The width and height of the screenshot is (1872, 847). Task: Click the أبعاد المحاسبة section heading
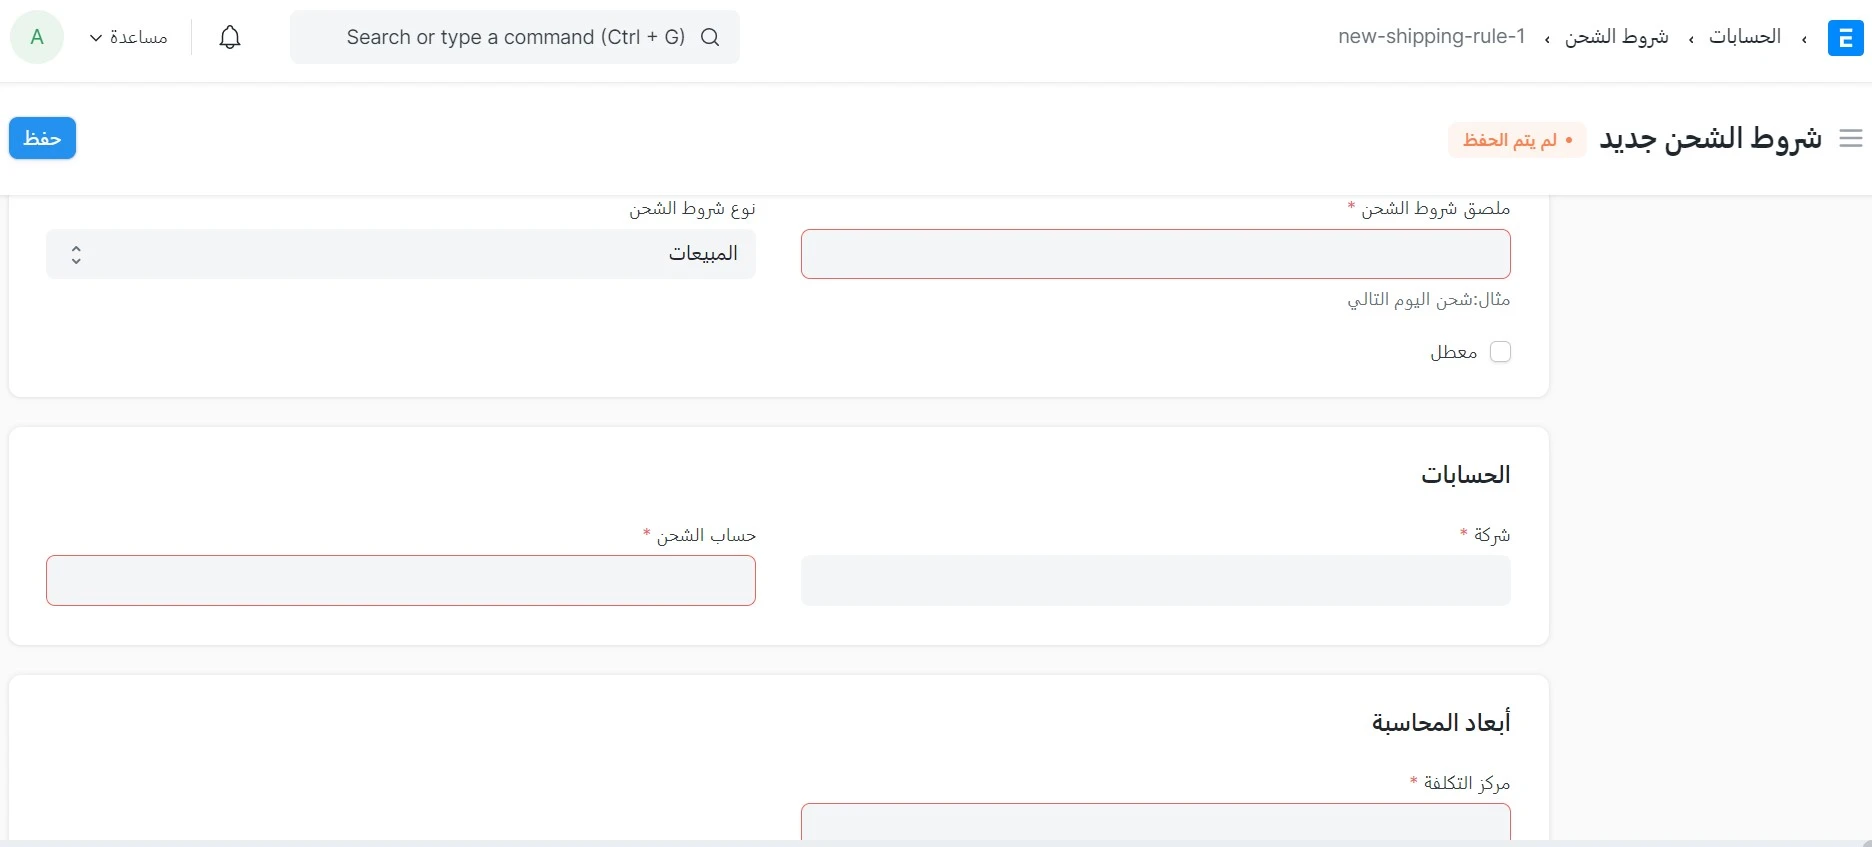(x=1441, y=722)
